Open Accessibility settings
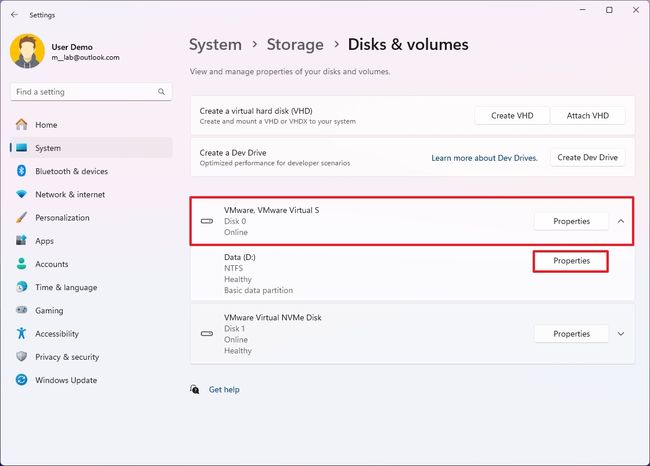 pos(56,334)
